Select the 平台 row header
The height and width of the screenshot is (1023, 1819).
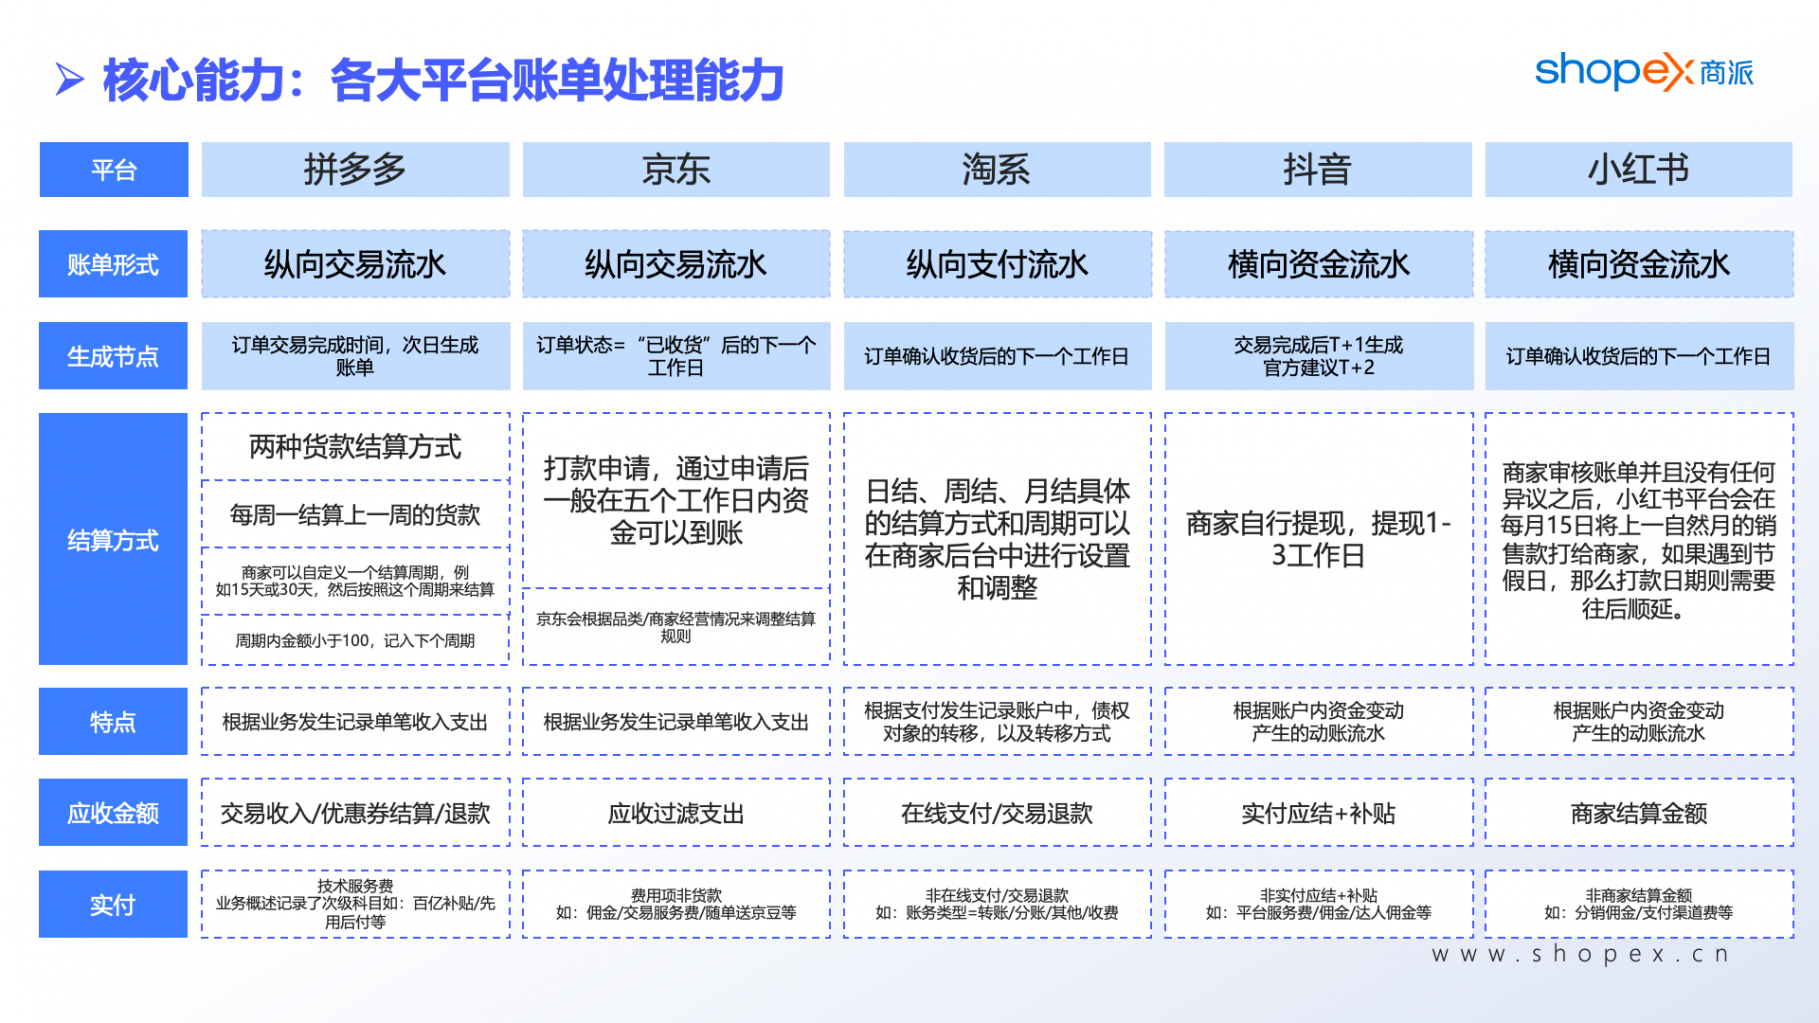tap(113, 169)
